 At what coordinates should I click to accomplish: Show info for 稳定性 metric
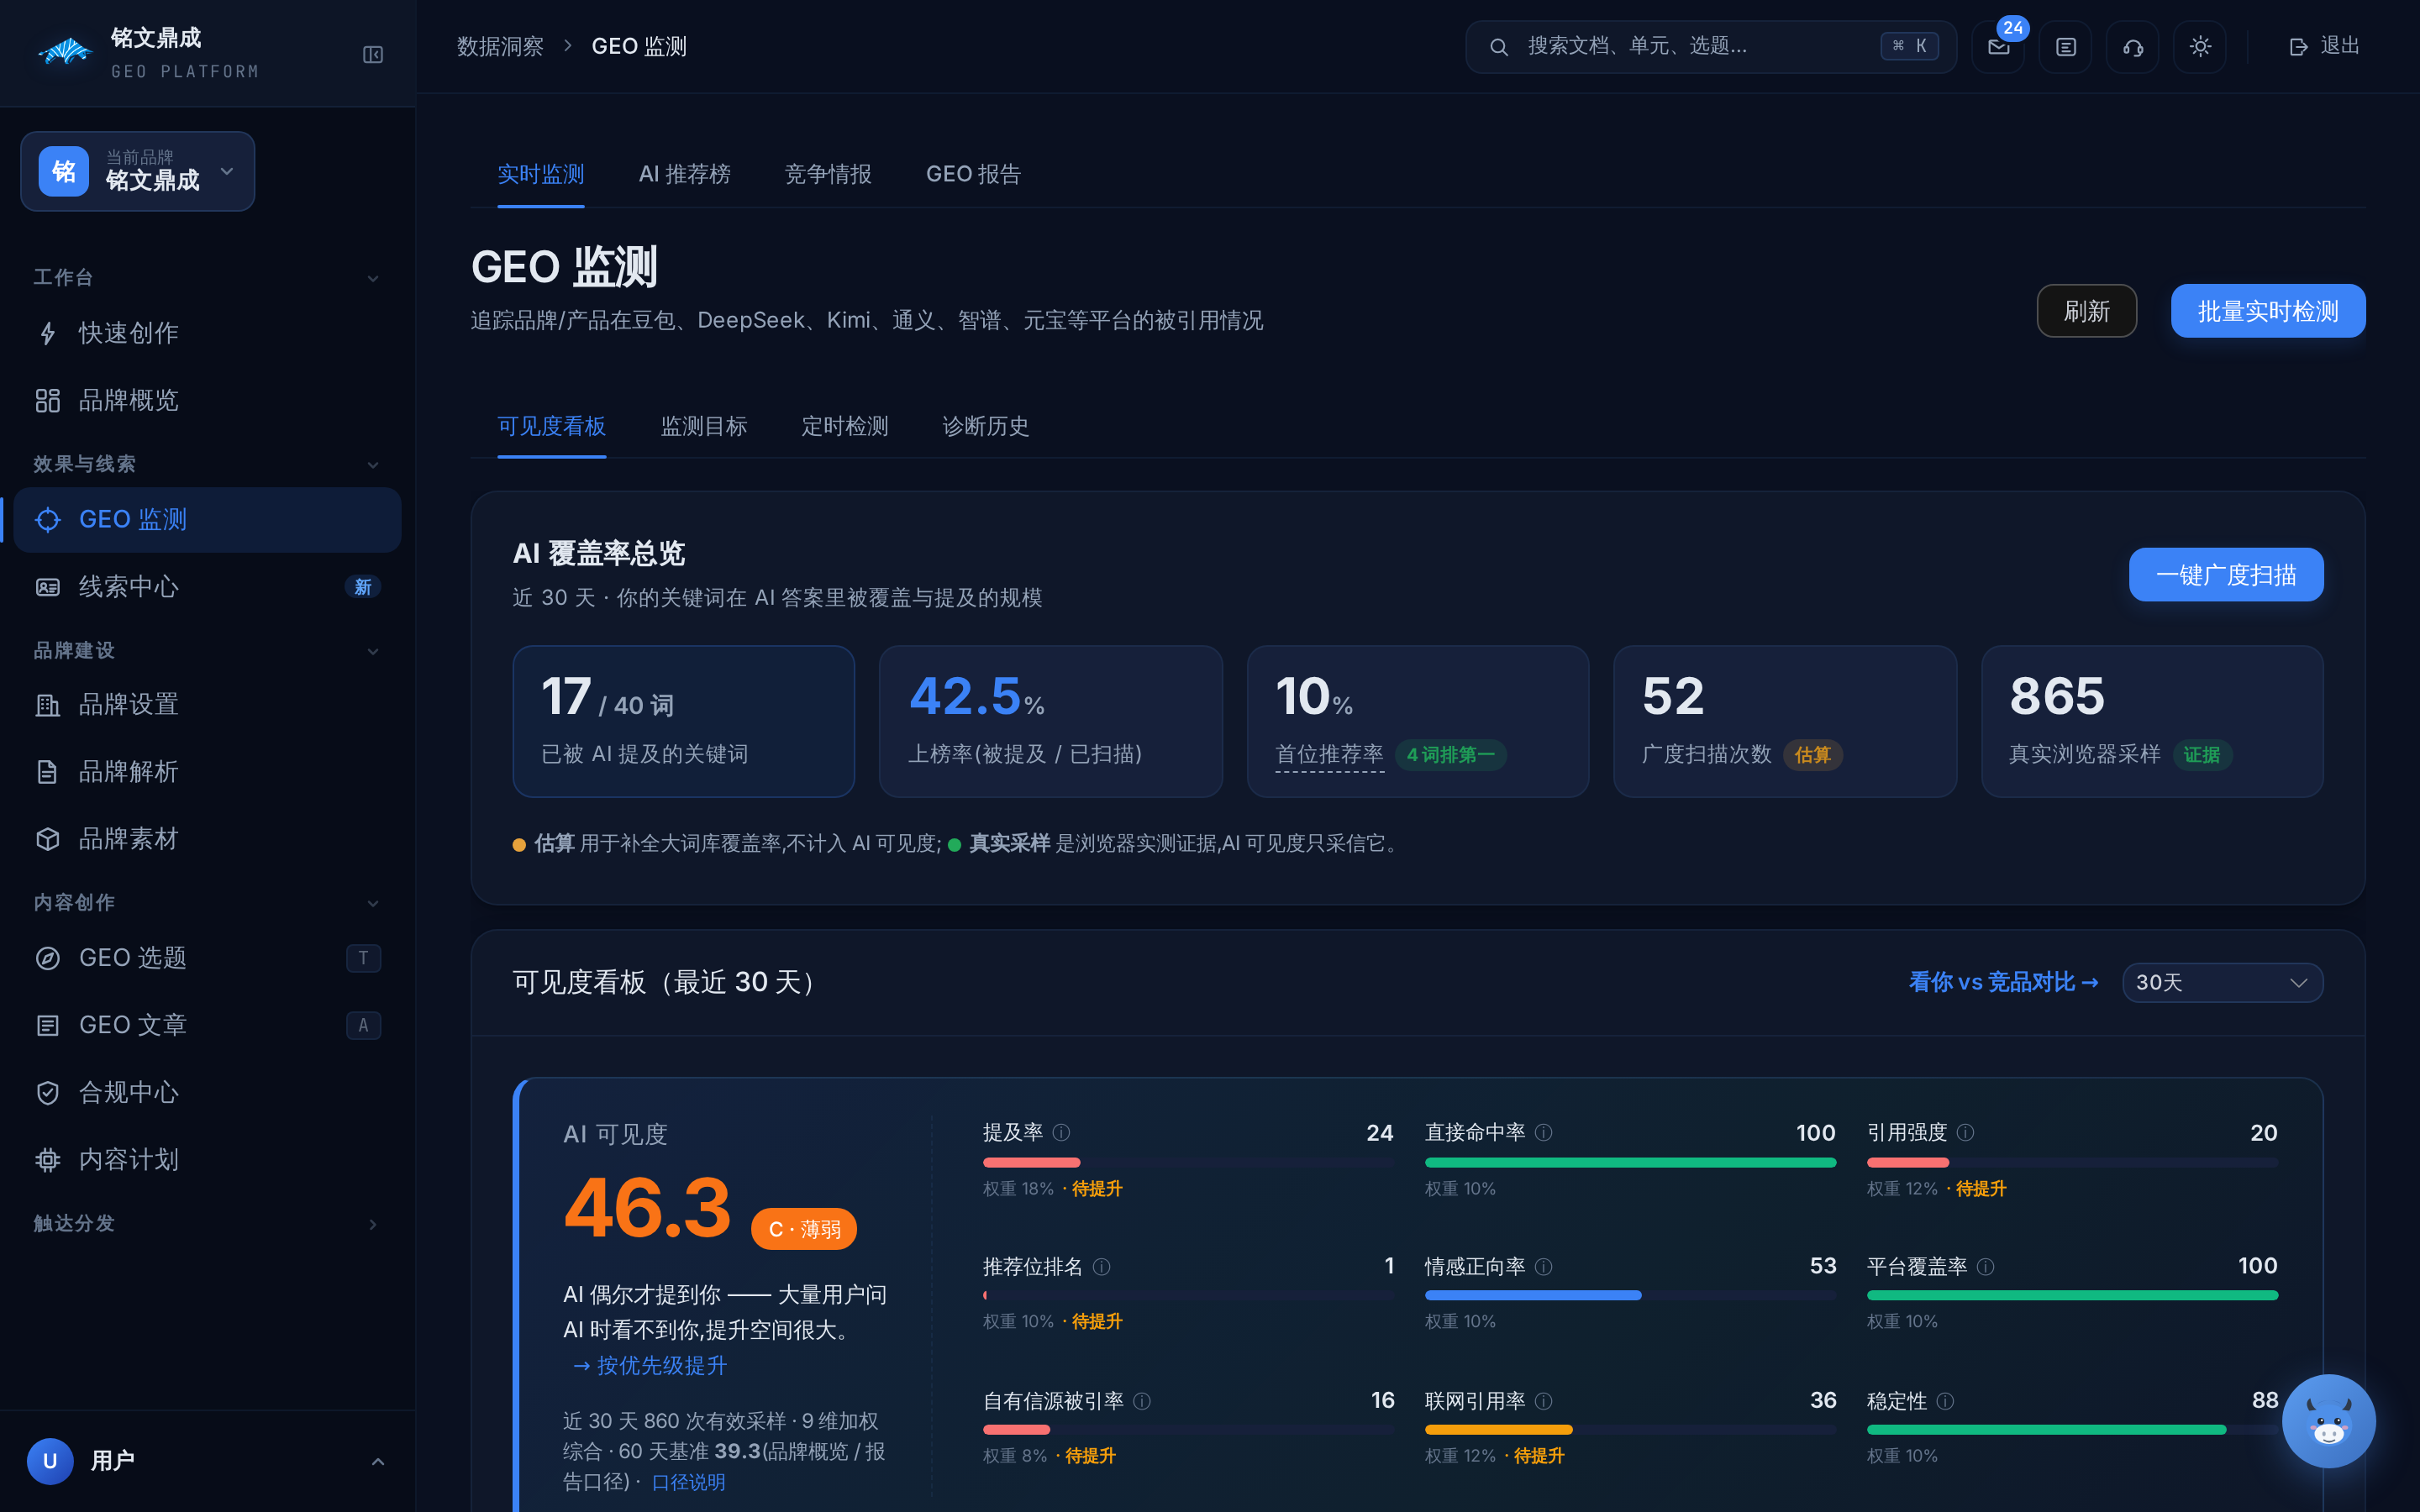coord(1946,1401)
